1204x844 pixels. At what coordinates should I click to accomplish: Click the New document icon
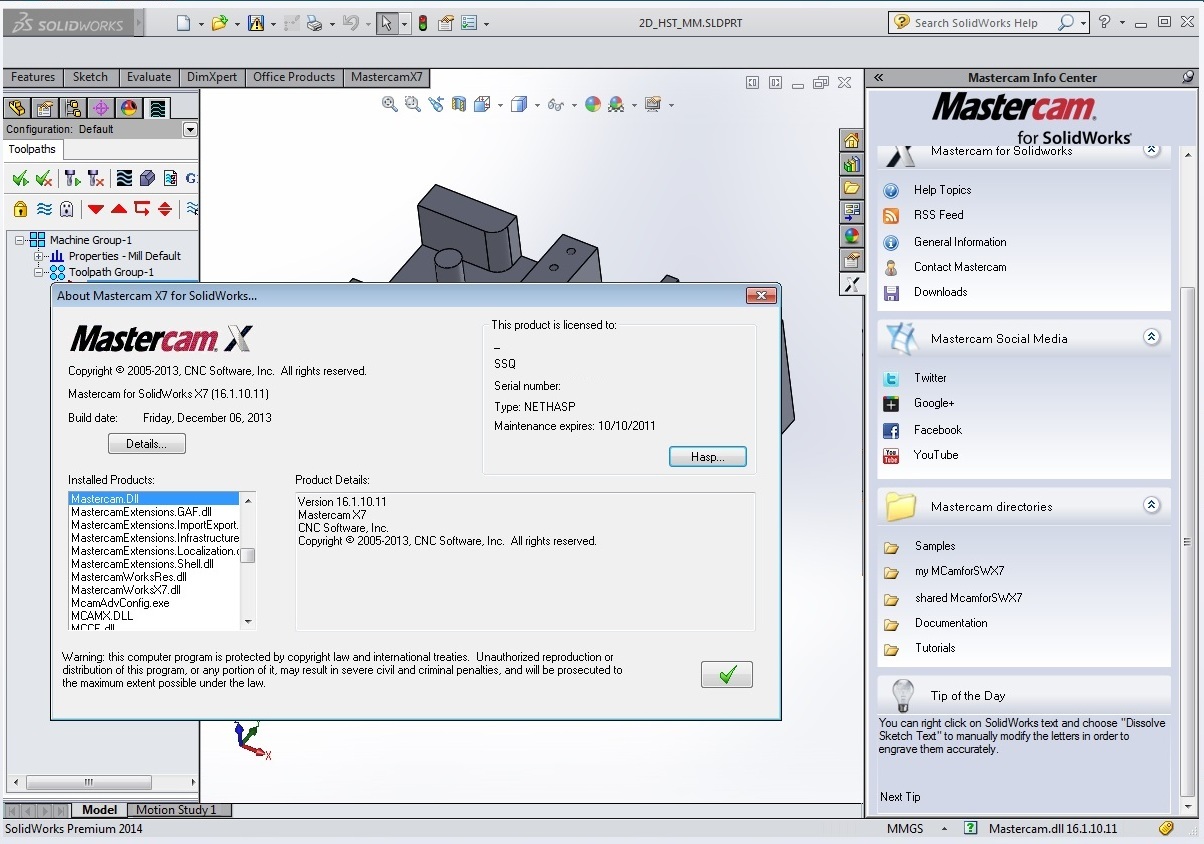point(183,23)
